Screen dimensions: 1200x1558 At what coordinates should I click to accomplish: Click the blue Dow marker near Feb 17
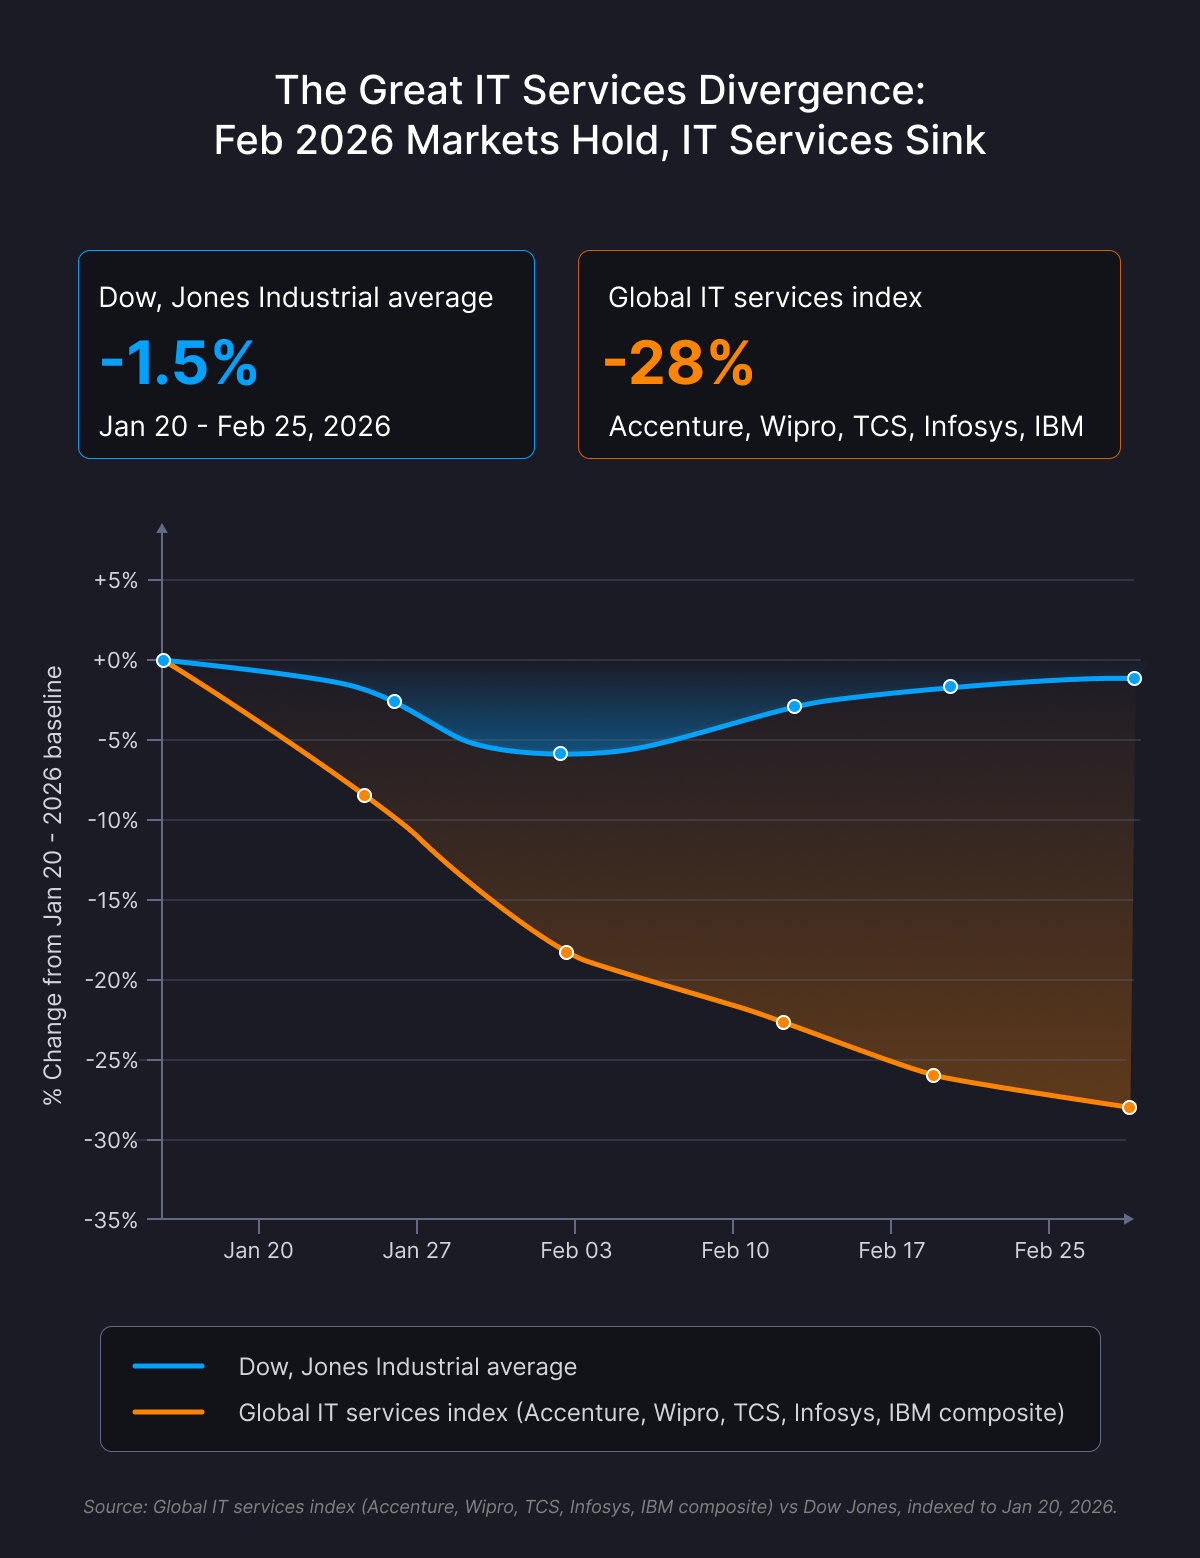(x=950, y=686)
